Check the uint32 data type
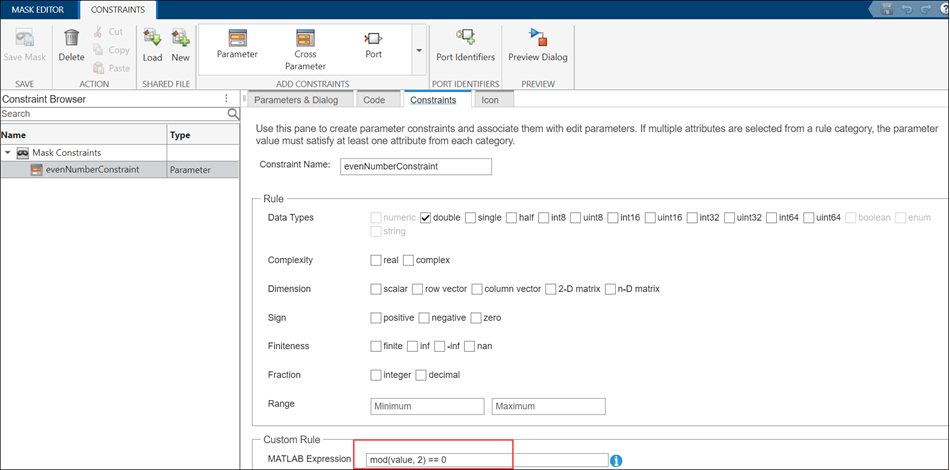 point(729,217)
